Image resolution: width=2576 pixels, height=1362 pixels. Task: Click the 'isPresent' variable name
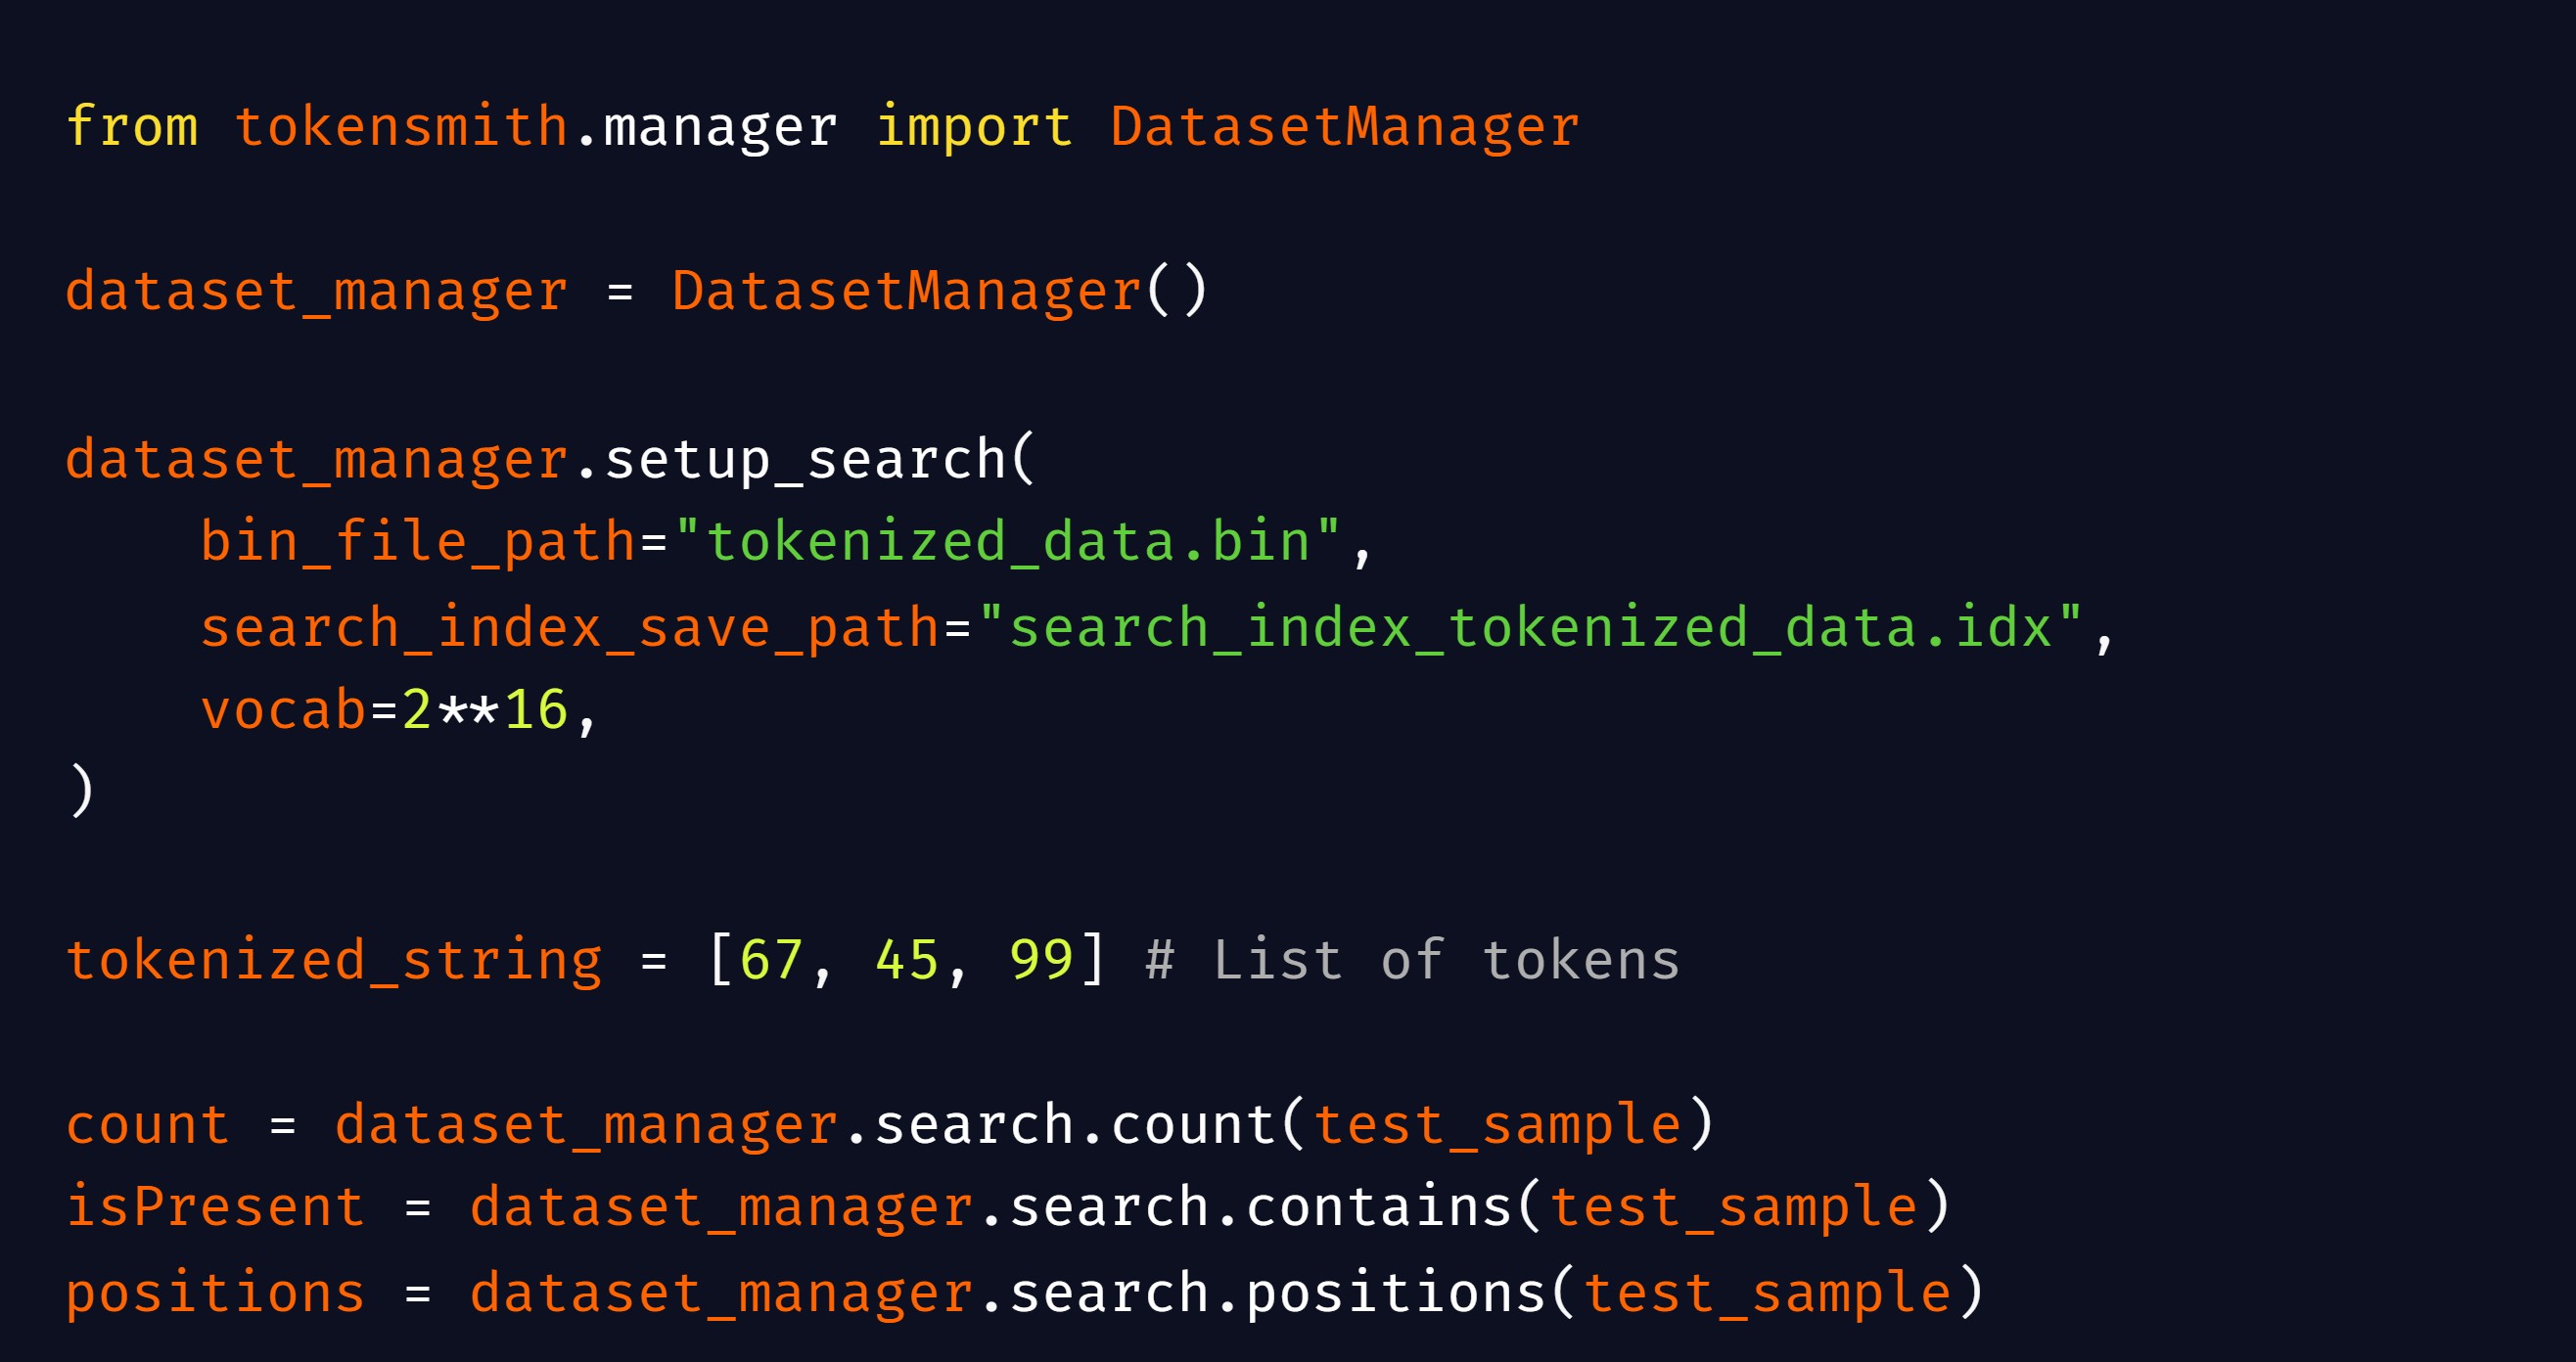215,1207
